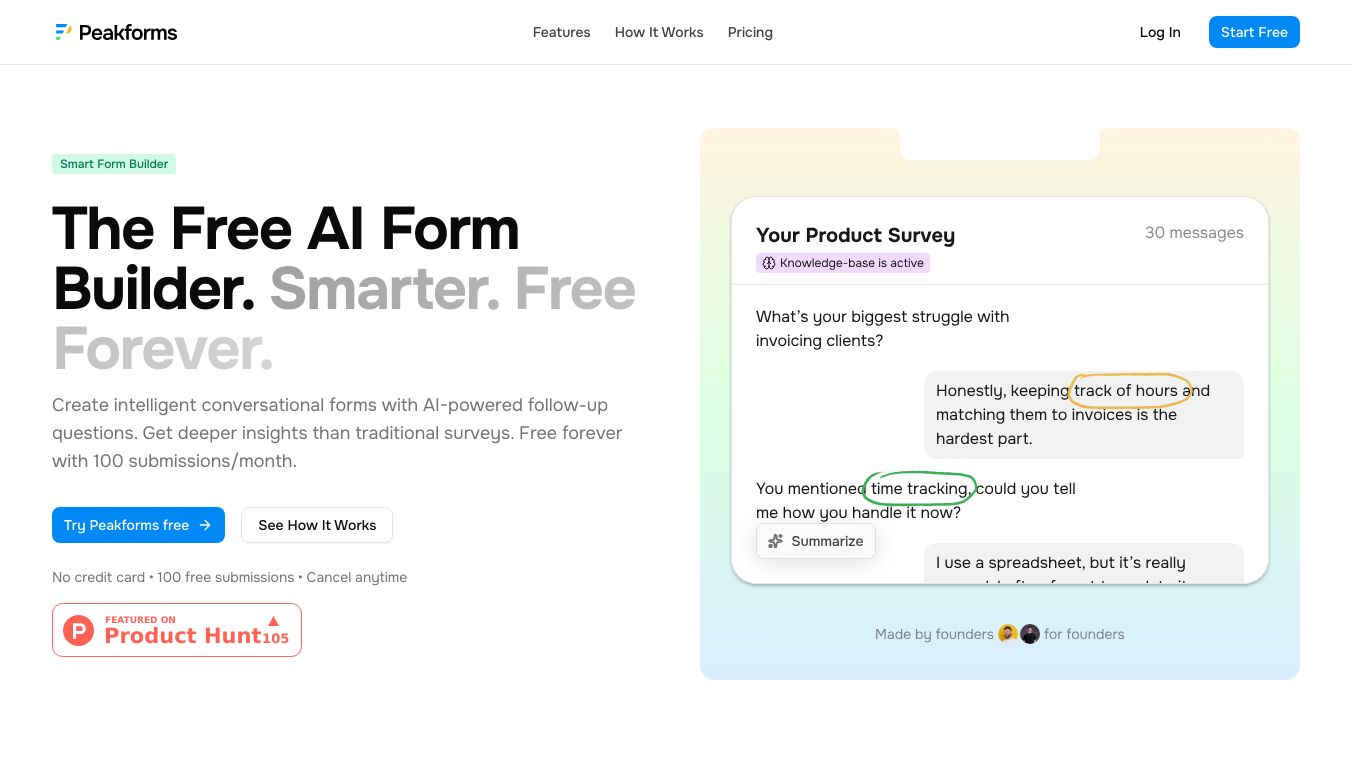Click the Product Hunt 105 upvote count
This screenshot has width=1352, height=760.
[275, 638]
